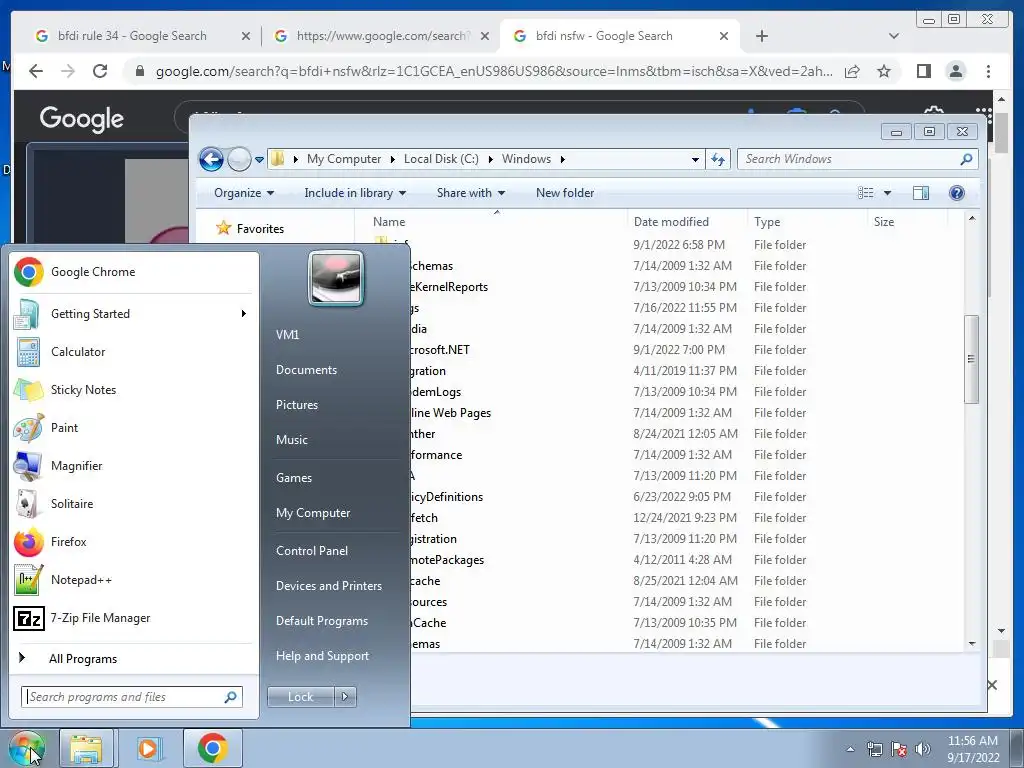Click the network tray icon
Viewport: 1024px width, 768px height.
pyautogui.click(x=874, y=749)
